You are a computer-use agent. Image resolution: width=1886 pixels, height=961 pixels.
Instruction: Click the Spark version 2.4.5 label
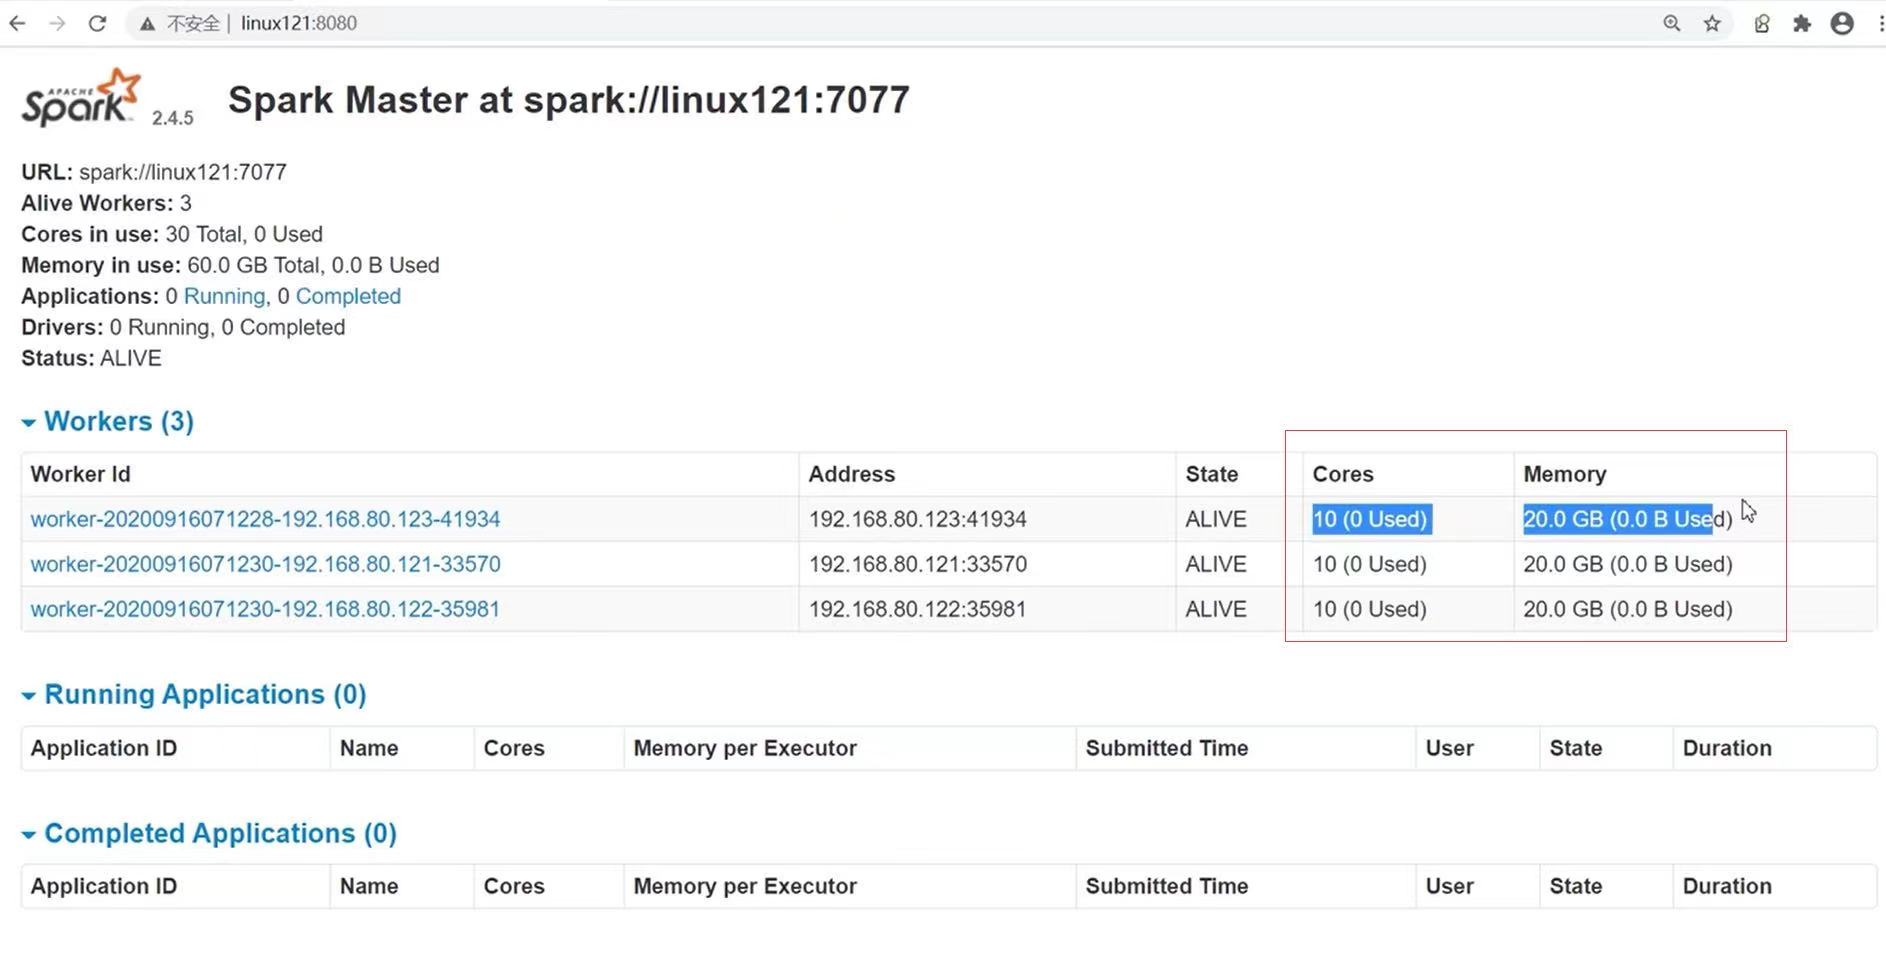[x=173, y=118]
